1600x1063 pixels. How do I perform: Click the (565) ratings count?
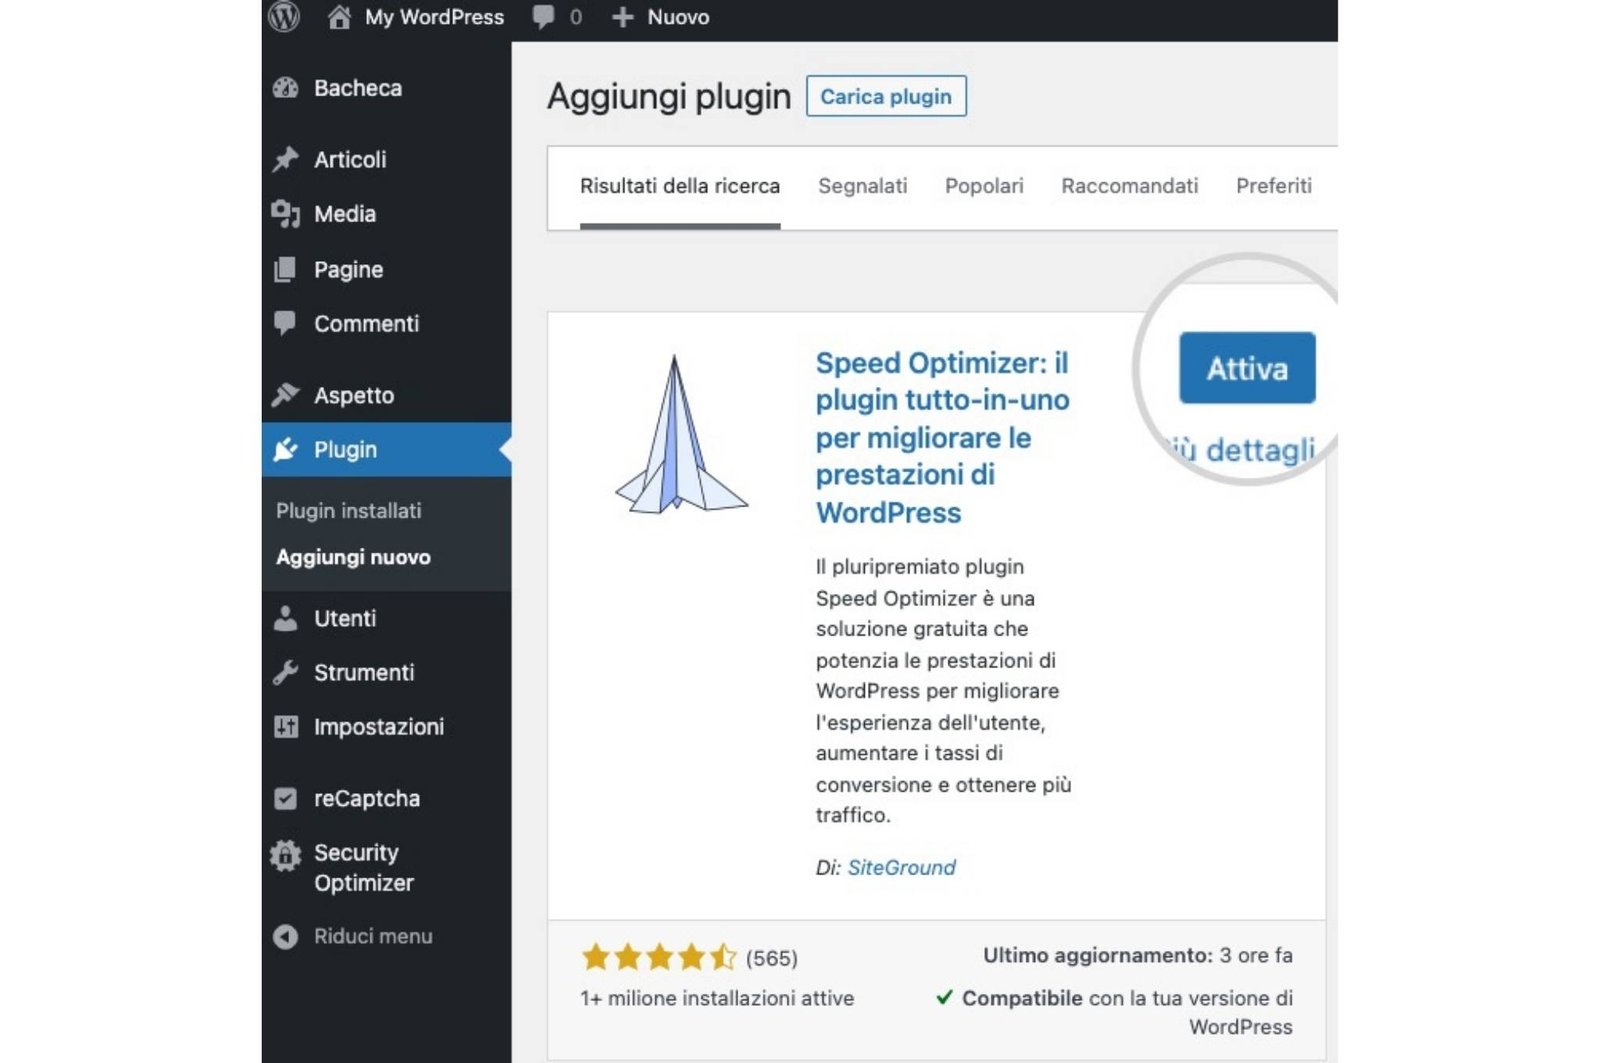click(772, 959)
